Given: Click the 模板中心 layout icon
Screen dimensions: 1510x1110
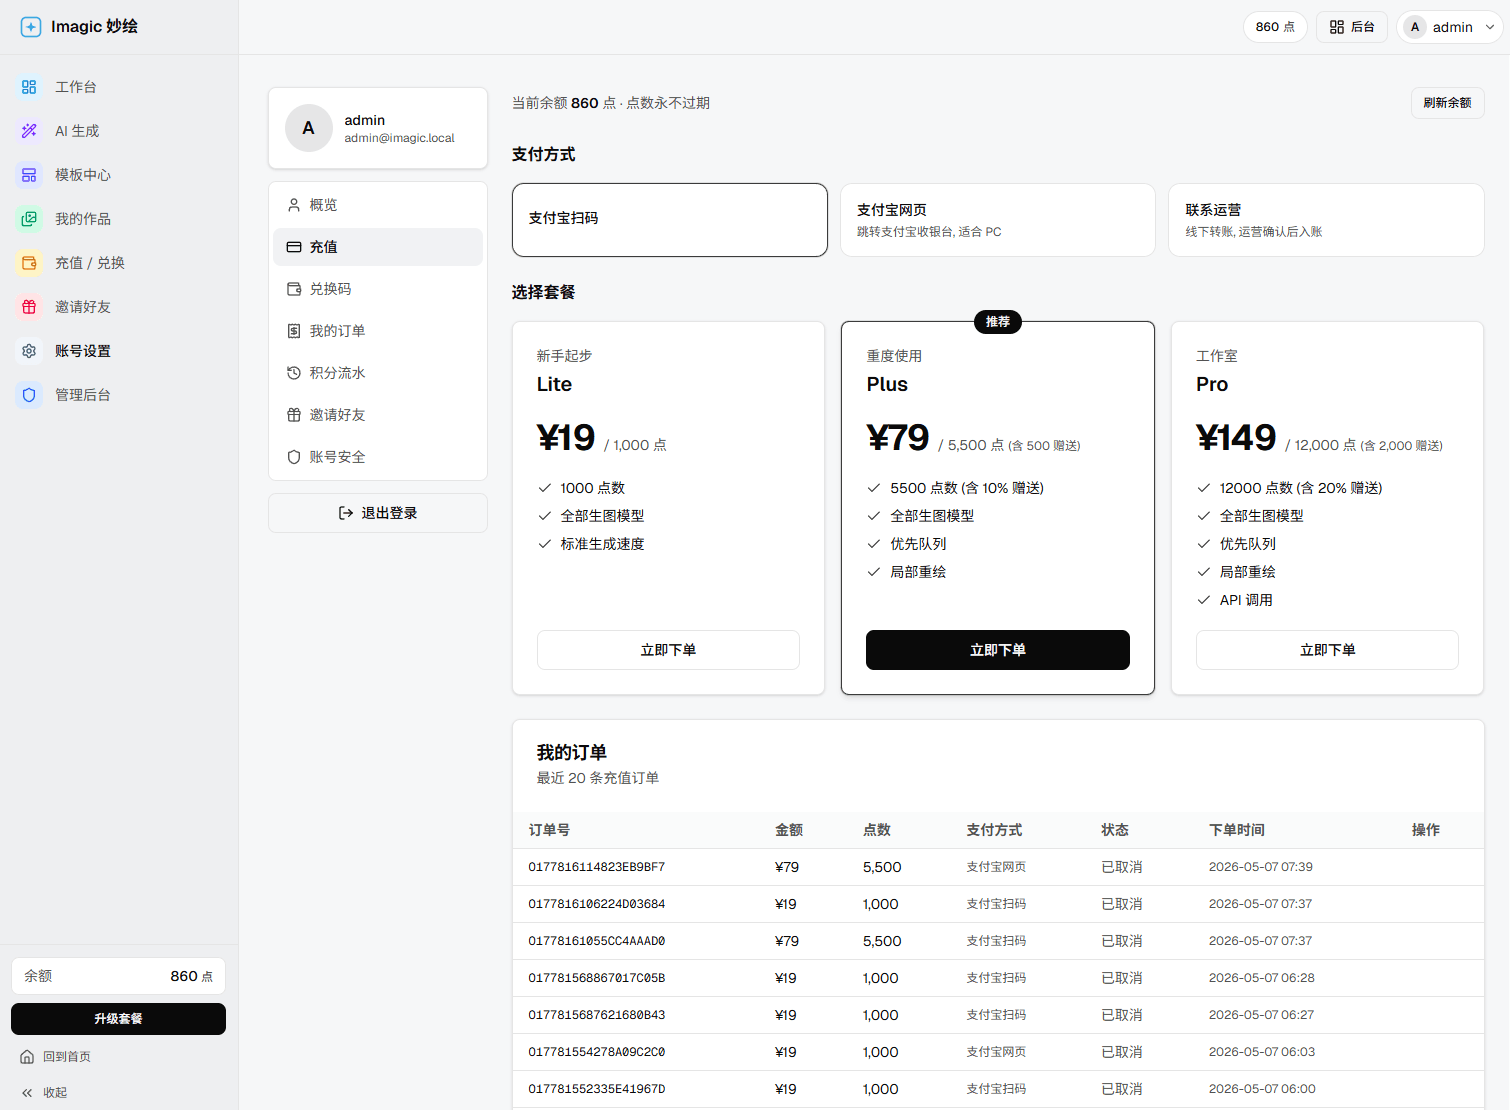Looking at the screenshot, I should point(29,175).
